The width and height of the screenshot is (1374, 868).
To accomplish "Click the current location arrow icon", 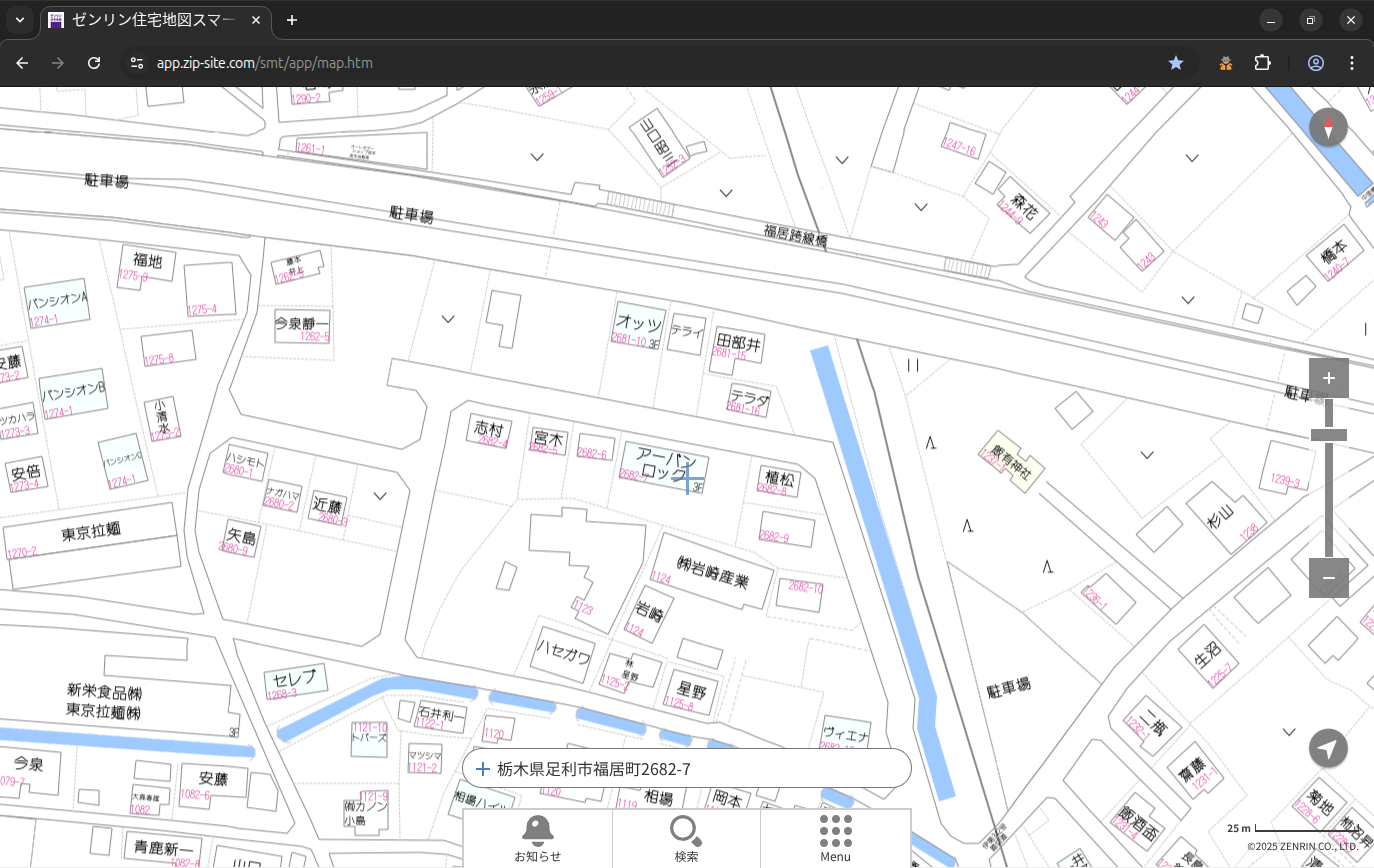I will click(x=1328, y=749).
